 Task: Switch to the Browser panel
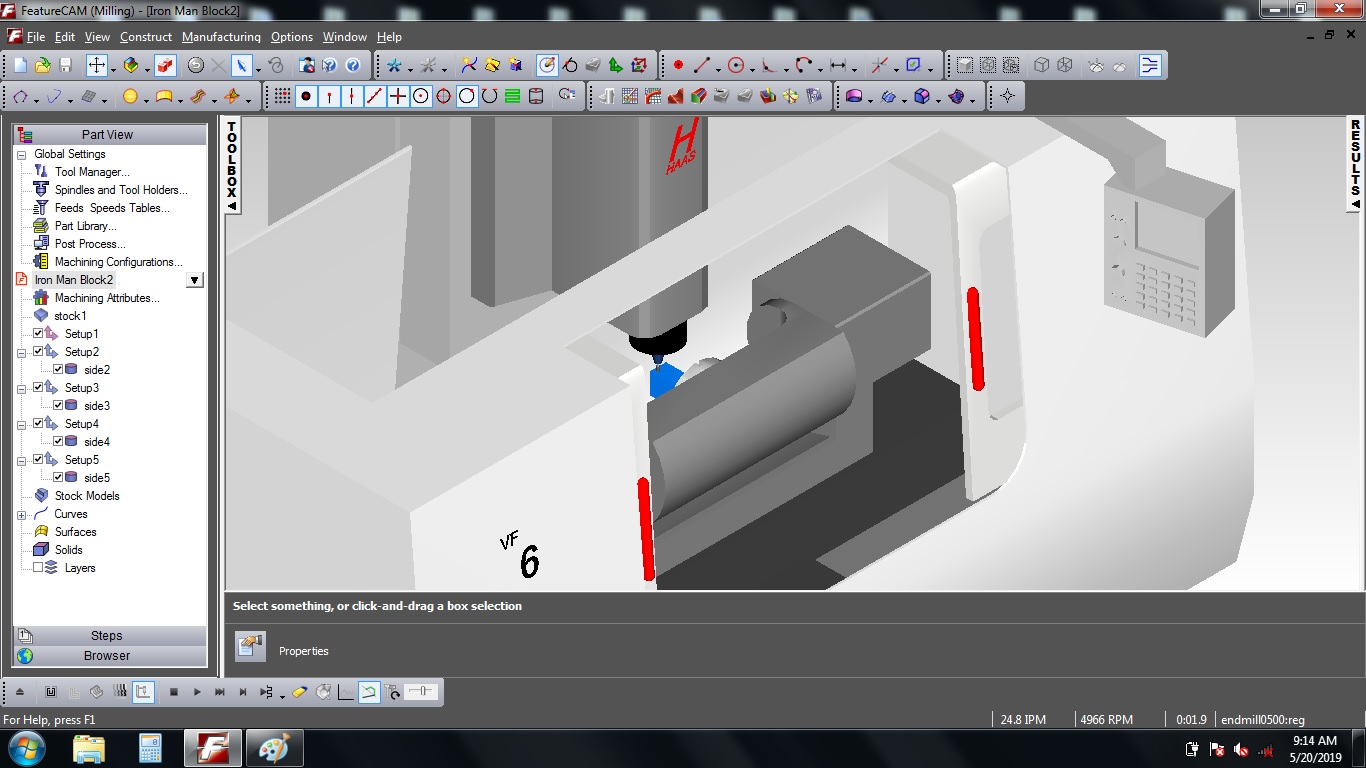coord(110,656)
